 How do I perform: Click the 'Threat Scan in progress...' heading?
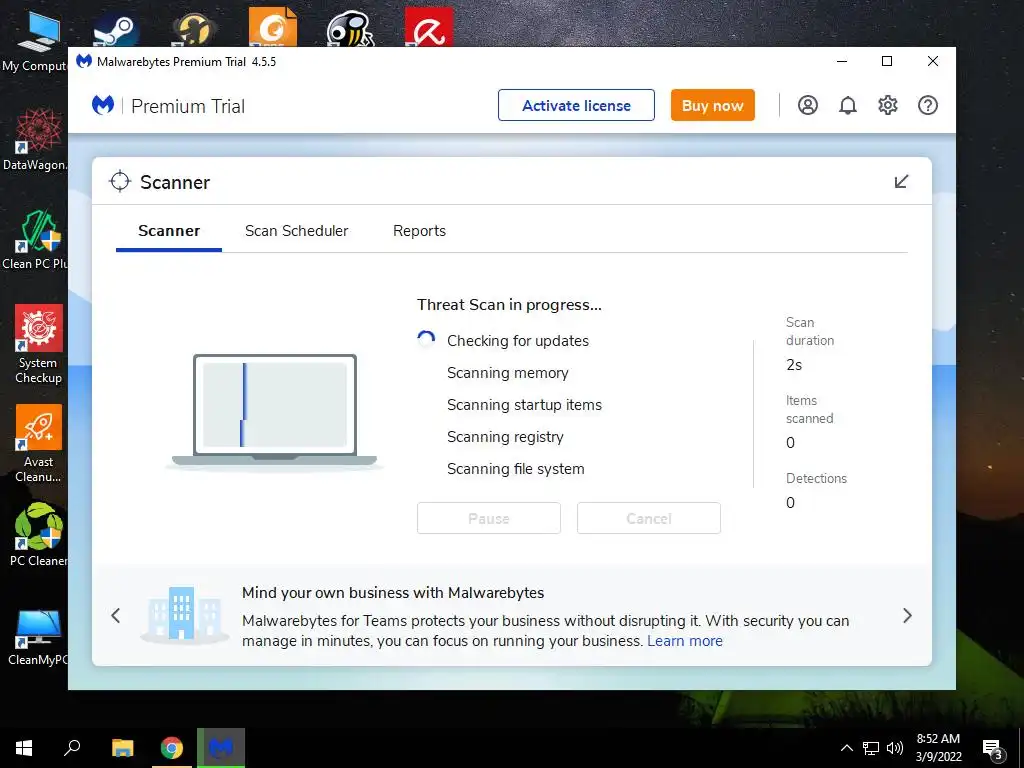click(509, 305)
